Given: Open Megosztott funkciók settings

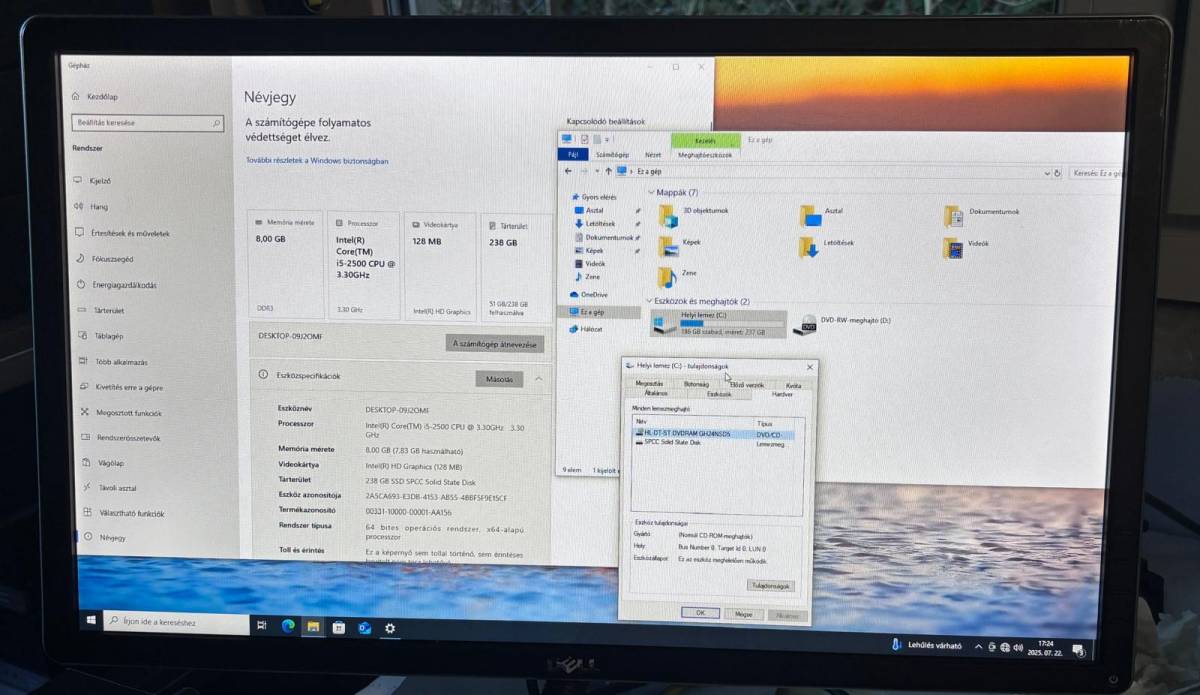Looking at the screenshot, I should [122, 413].
